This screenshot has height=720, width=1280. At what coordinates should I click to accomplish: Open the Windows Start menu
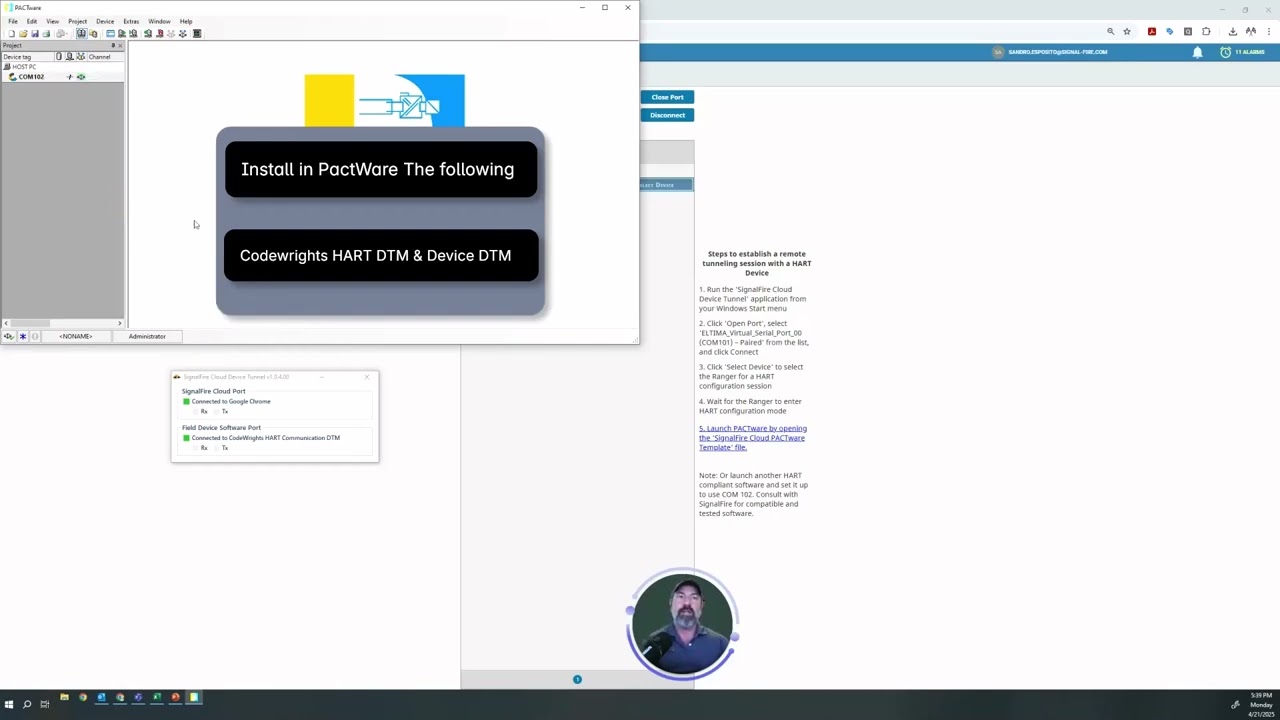9,704
